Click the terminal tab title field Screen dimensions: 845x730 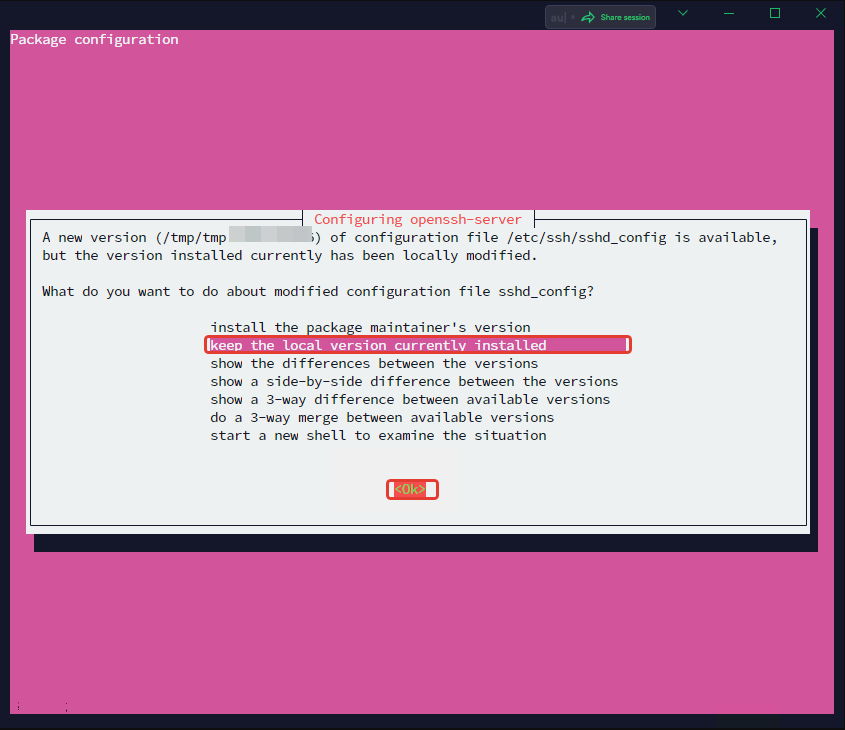[556, 16]
